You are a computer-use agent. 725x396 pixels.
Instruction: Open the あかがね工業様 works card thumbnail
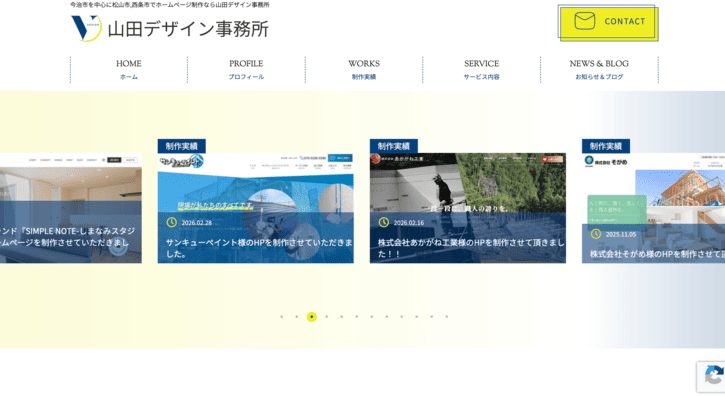pos(467,208)
